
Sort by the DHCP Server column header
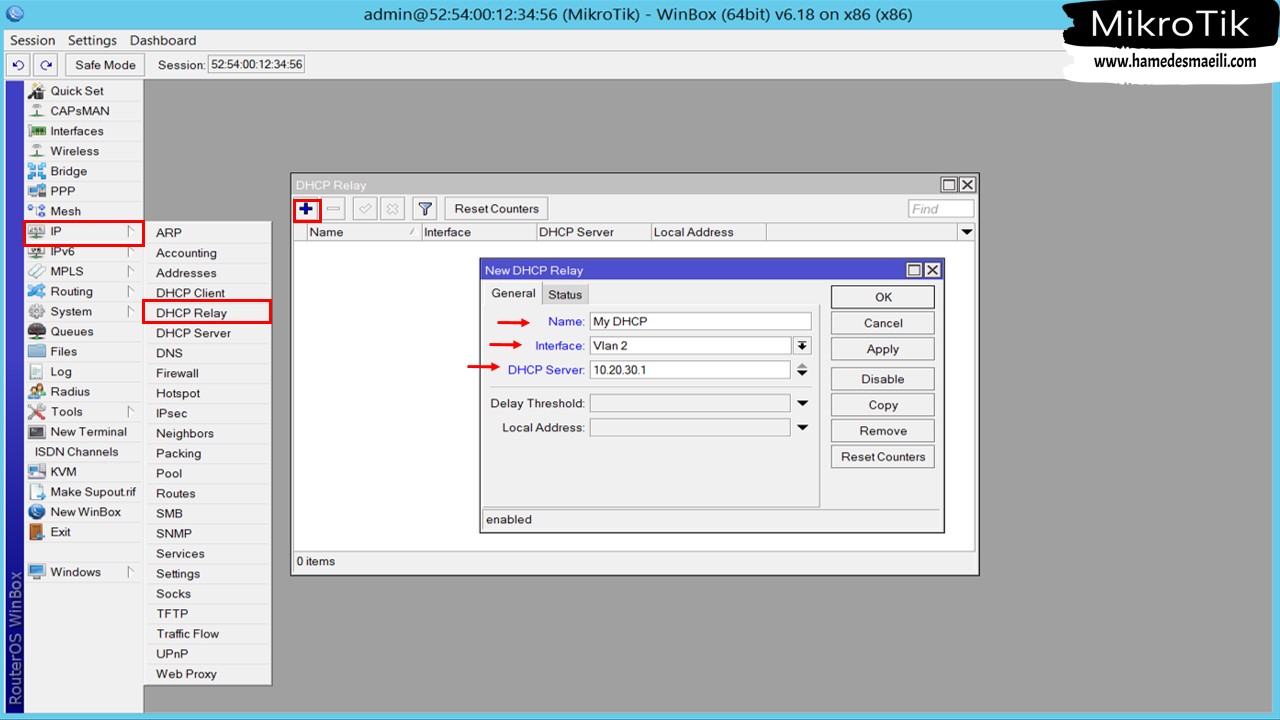point(593,232)
